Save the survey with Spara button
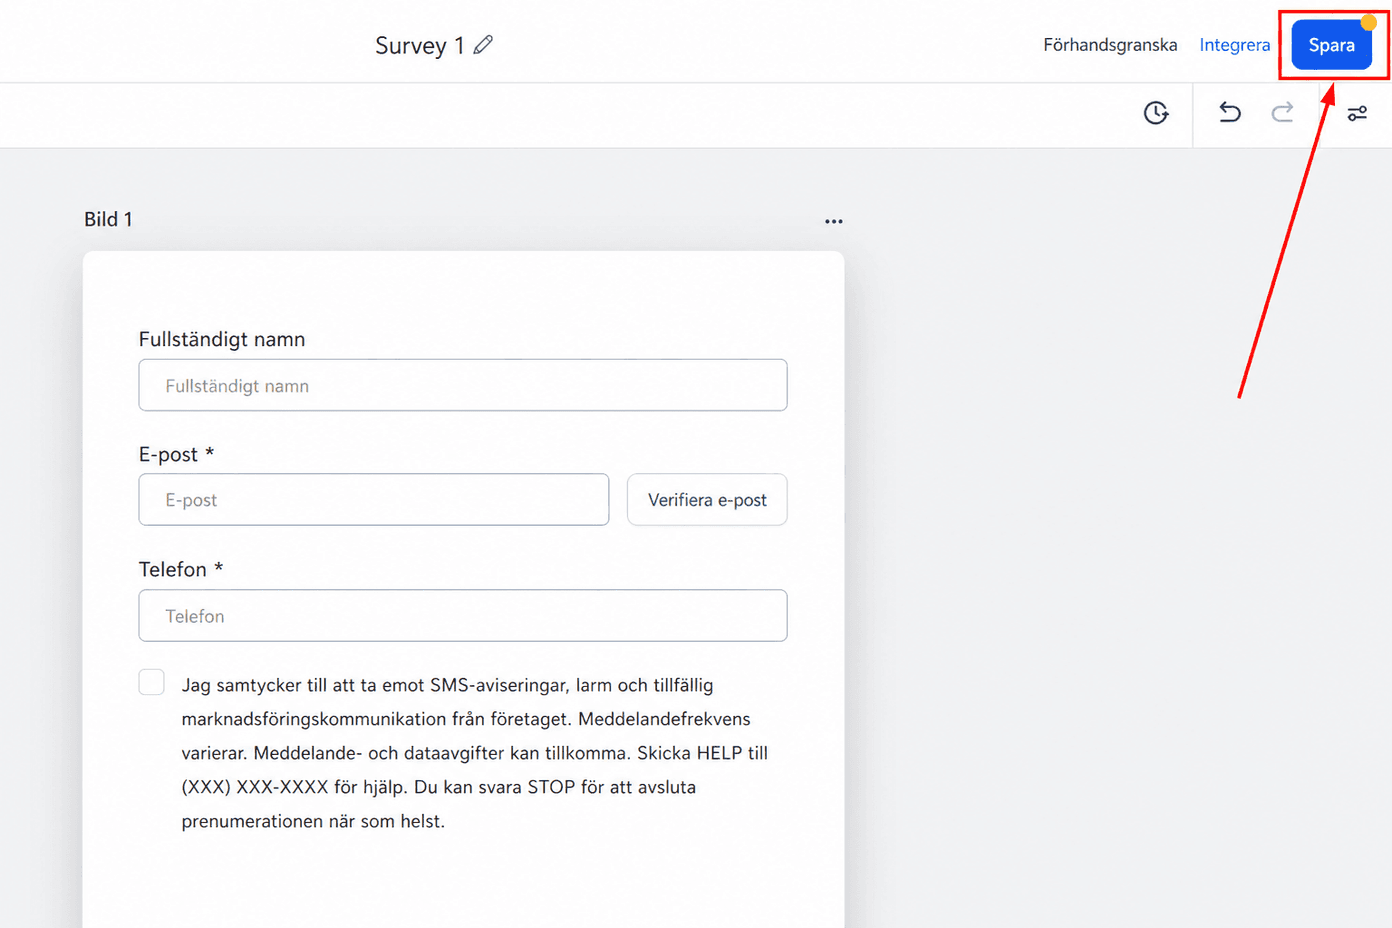Viewport: 1392px width, 928px height. point(1332,45)
